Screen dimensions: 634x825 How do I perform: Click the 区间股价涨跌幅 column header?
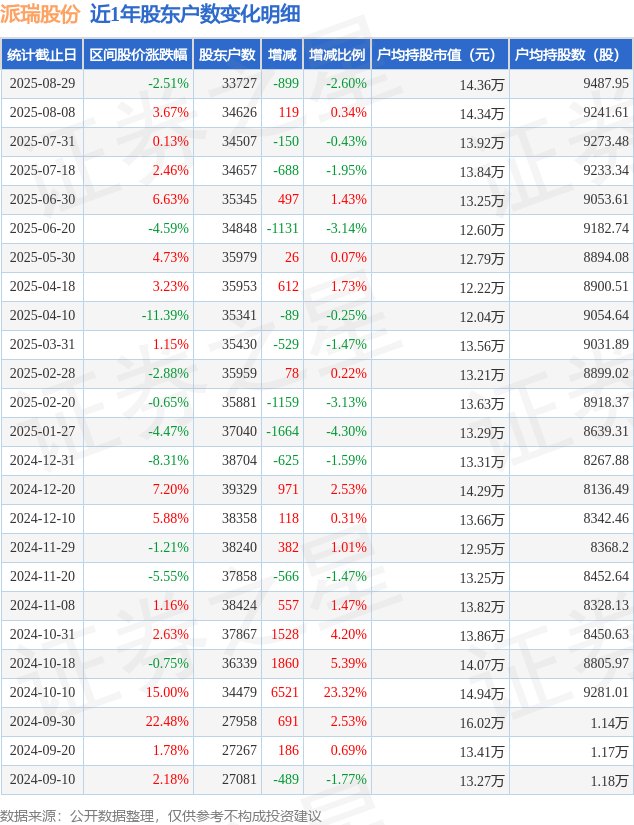[x=137, y=55]
